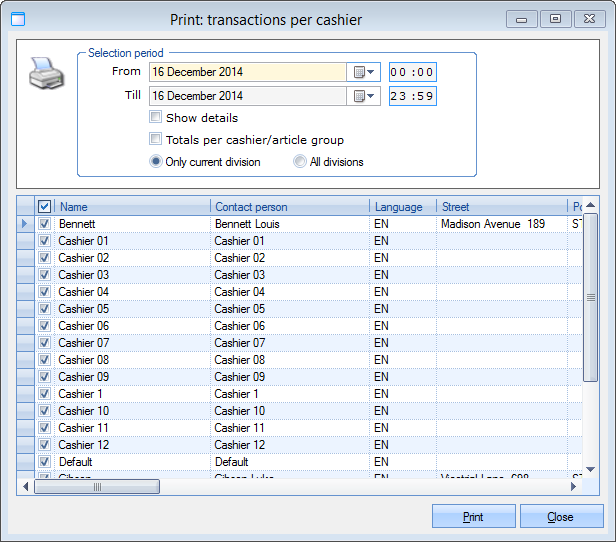This screenshot has width=616, height=542.
Task: Enable Totals per cashier/article group
Action: (x=155, y=140)
